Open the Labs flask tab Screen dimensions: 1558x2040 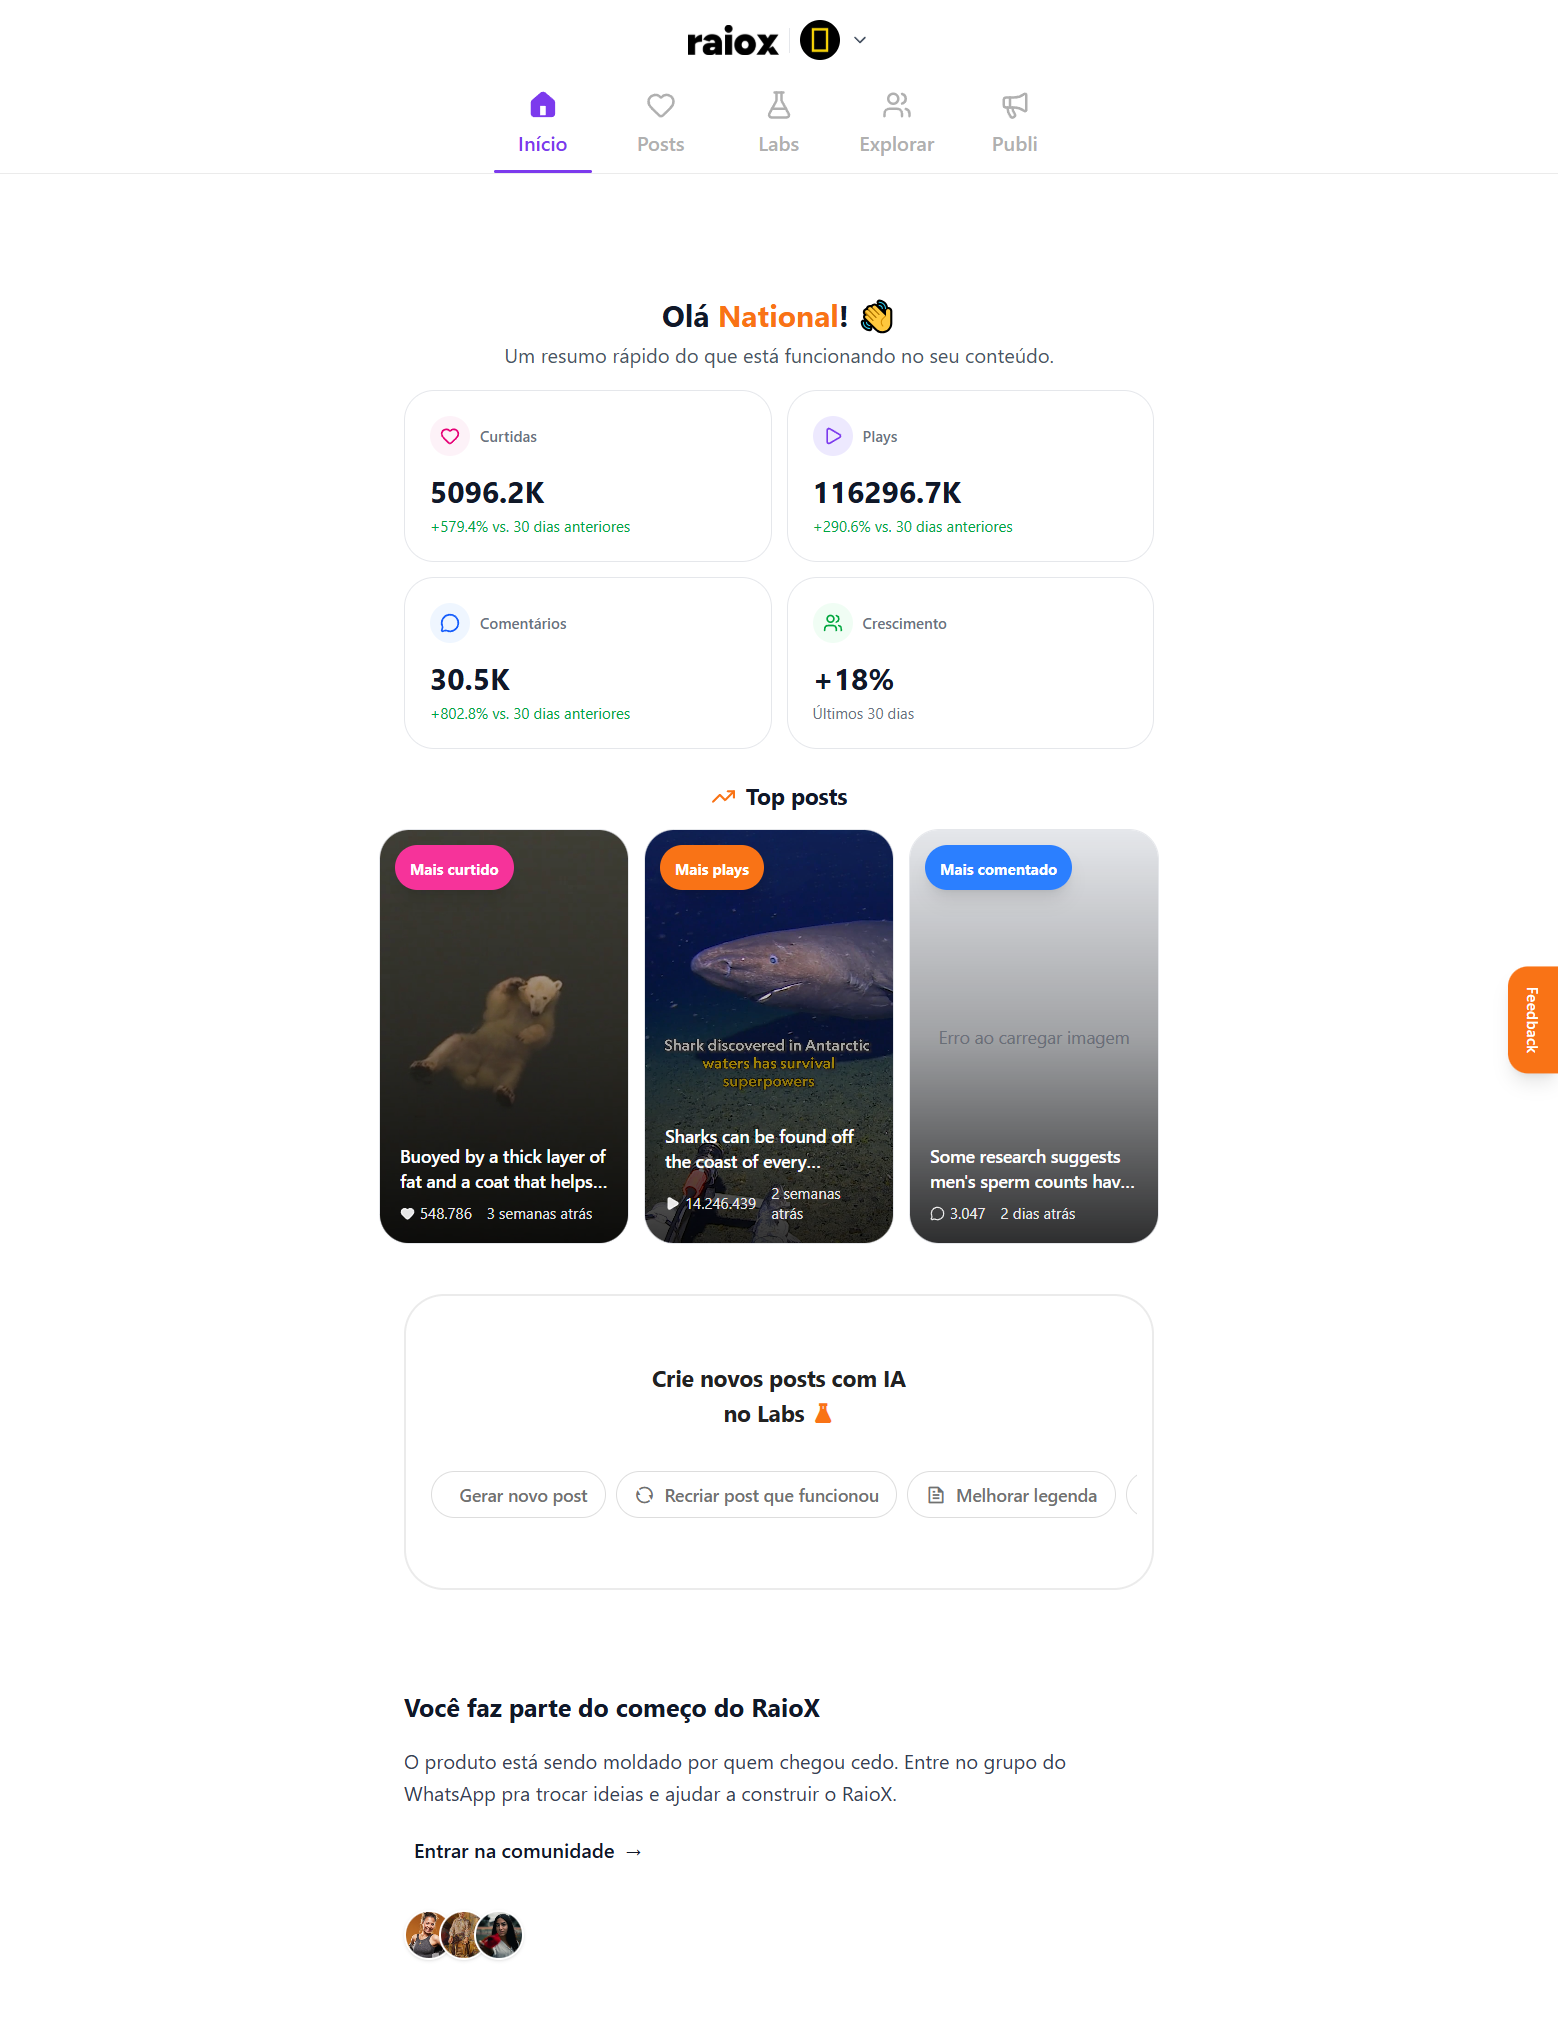click(779, 123)
